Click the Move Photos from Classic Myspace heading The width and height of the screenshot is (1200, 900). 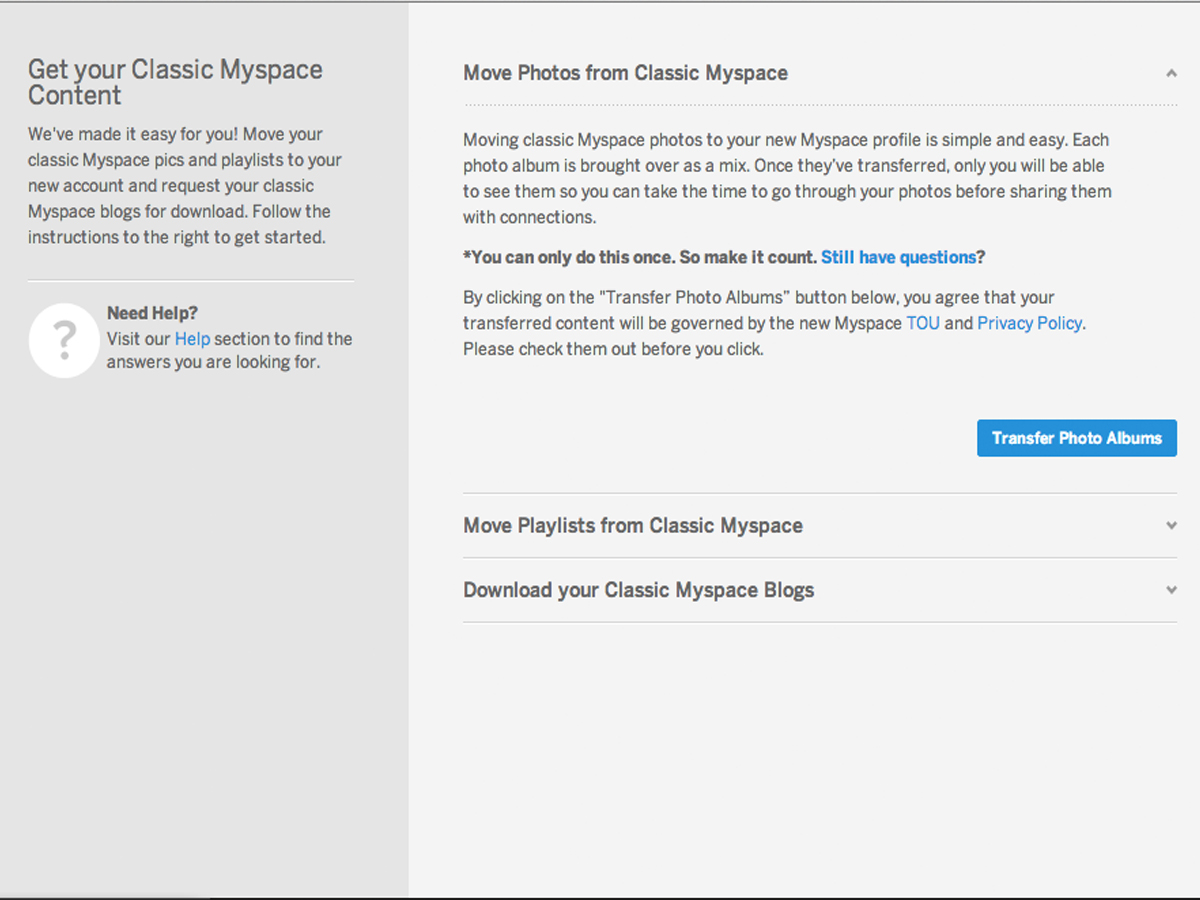pos(625,73)
